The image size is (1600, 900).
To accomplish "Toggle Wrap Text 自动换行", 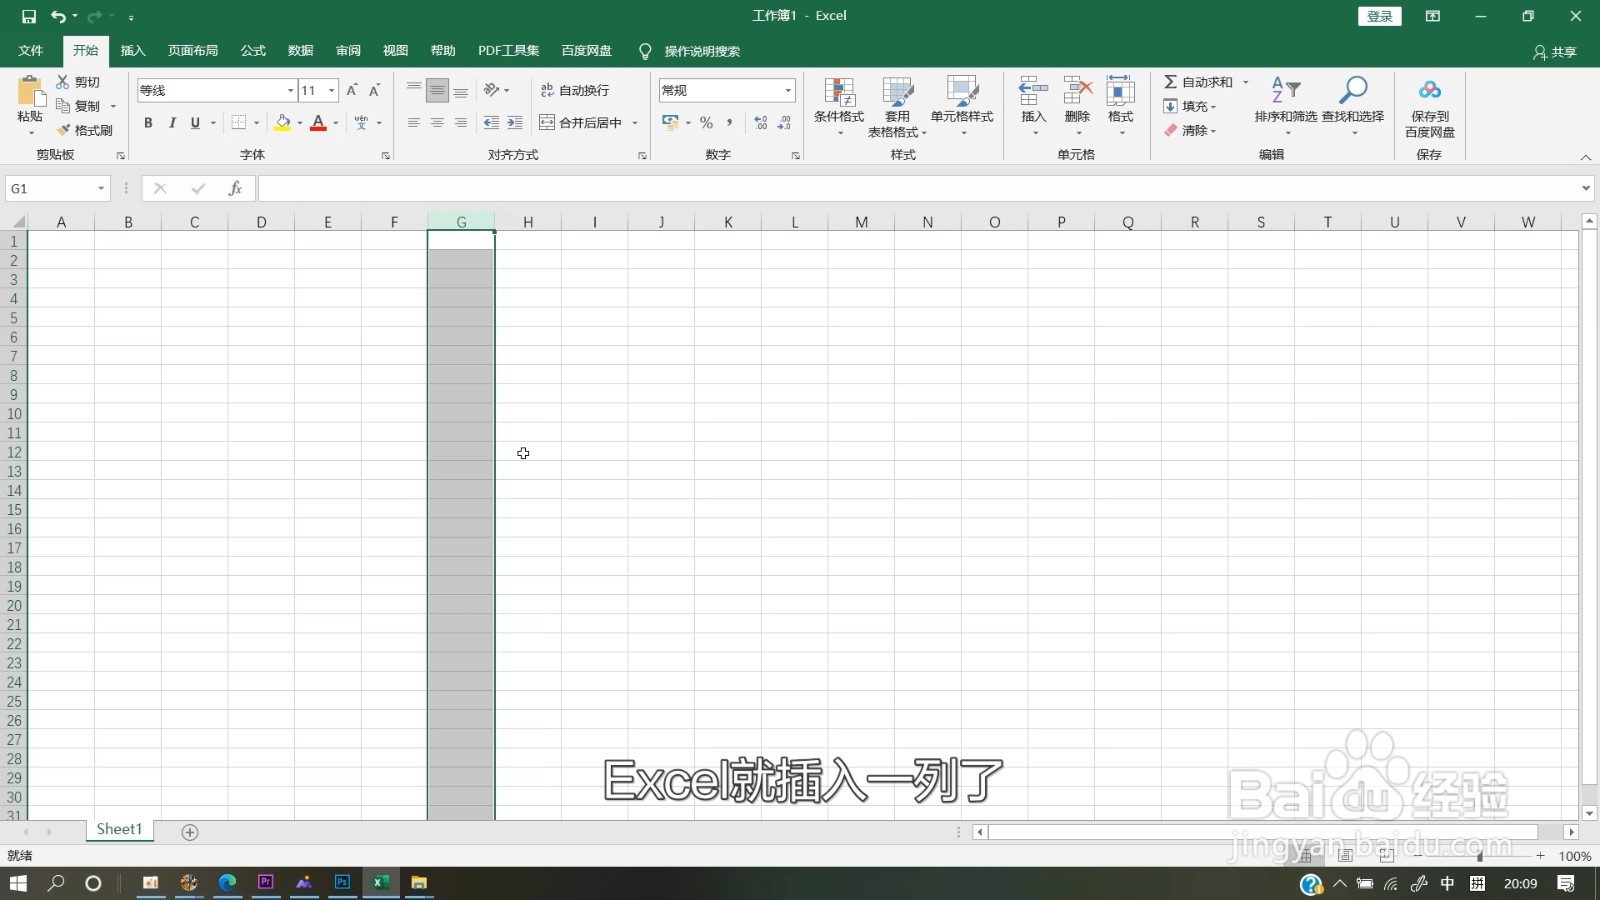I will (575, 90).
